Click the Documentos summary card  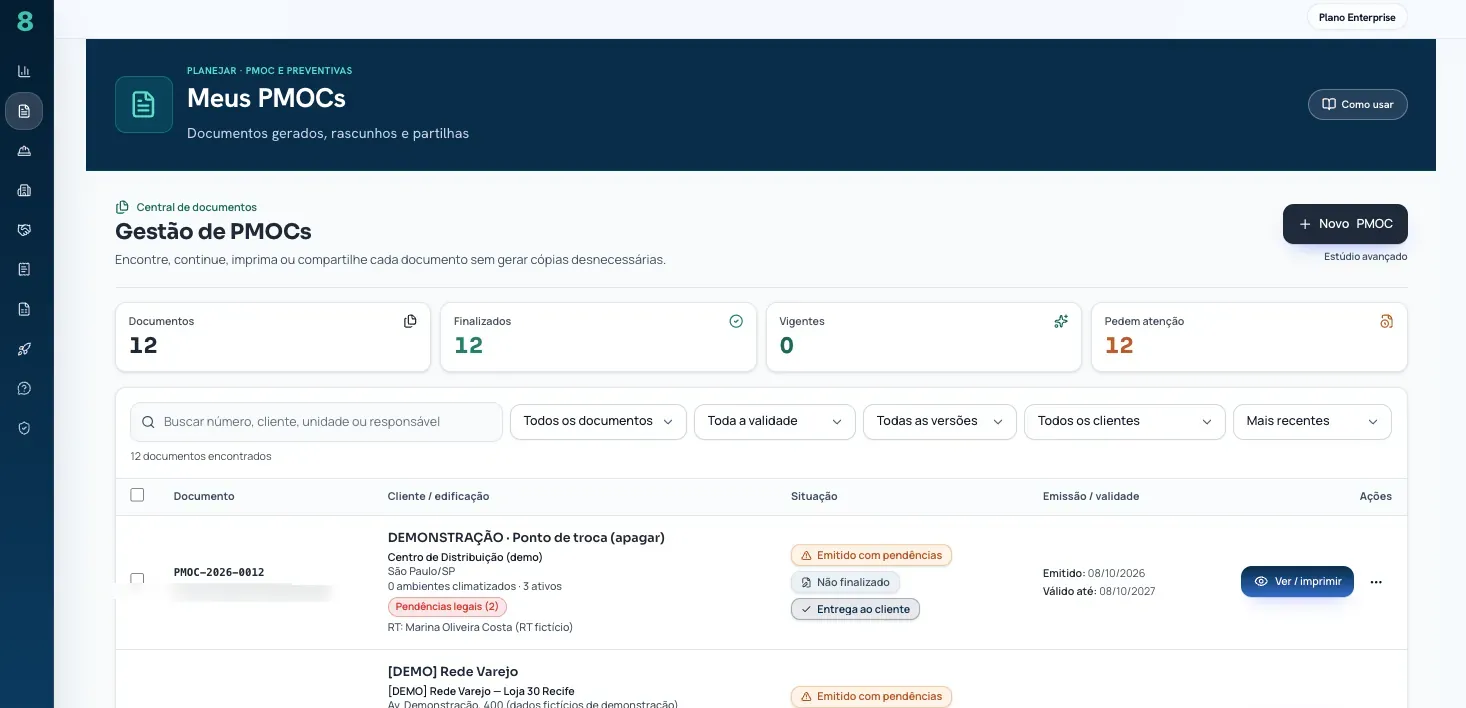click(x=273, y=337)
